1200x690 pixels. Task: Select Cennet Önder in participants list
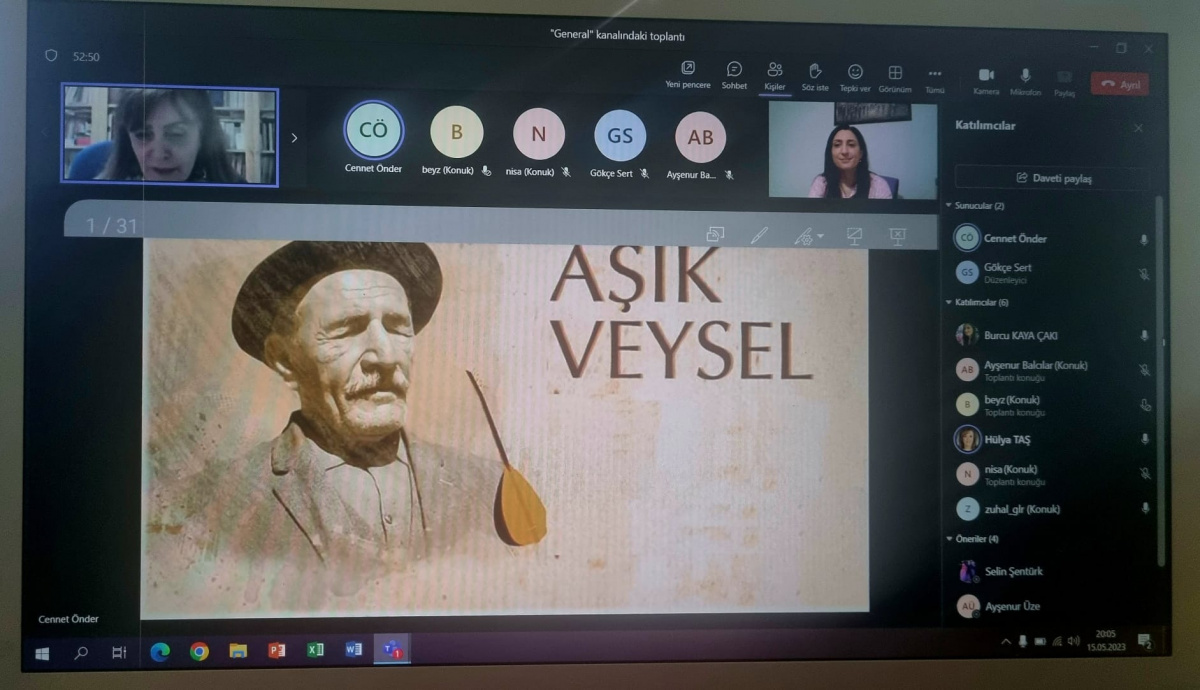click(1052, 239)
